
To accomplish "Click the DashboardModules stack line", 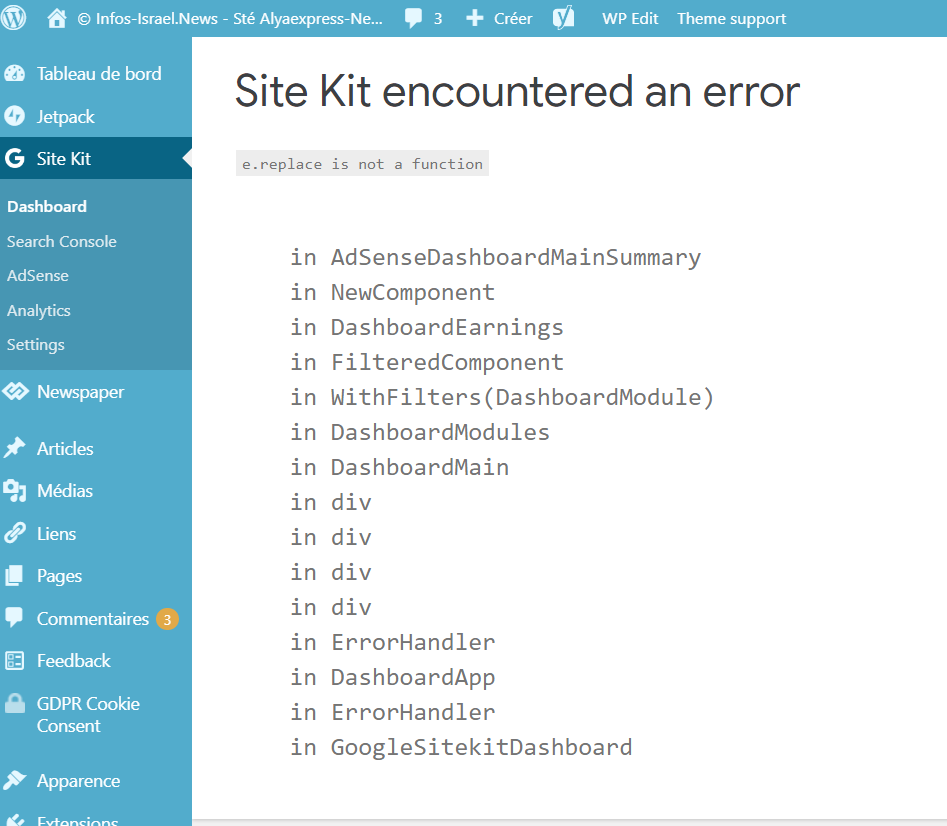I will [x=420, y=432].
